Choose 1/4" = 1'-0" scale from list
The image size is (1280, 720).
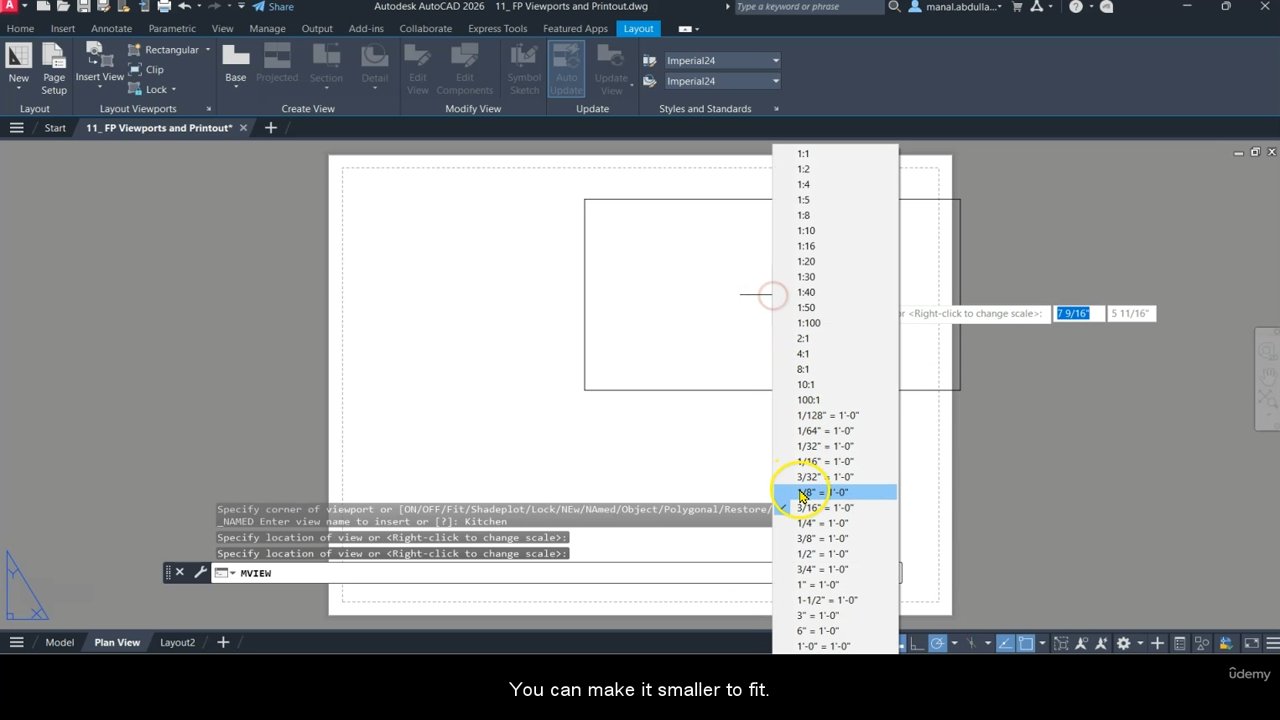click(x=822, y=523)
